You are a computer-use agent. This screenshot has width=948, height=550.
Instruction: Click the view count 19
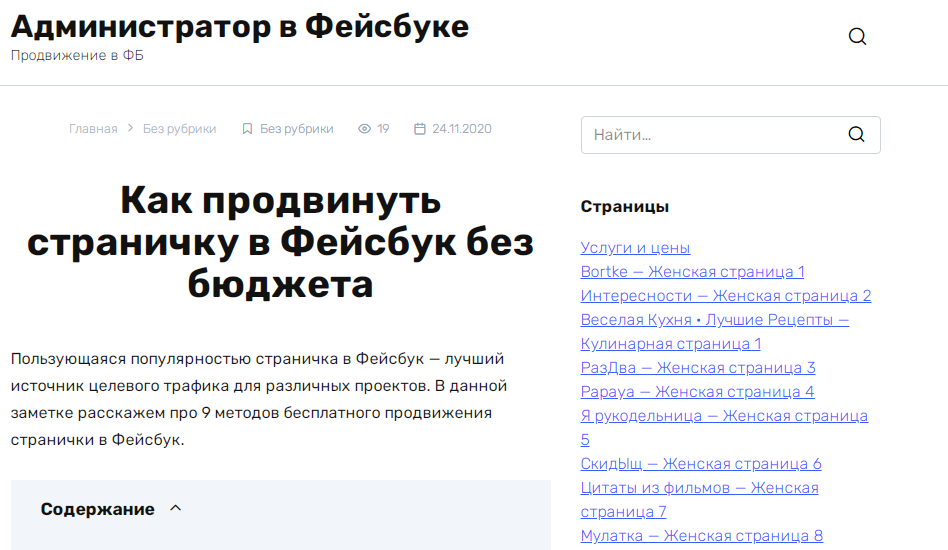click(x=383, y=129)
